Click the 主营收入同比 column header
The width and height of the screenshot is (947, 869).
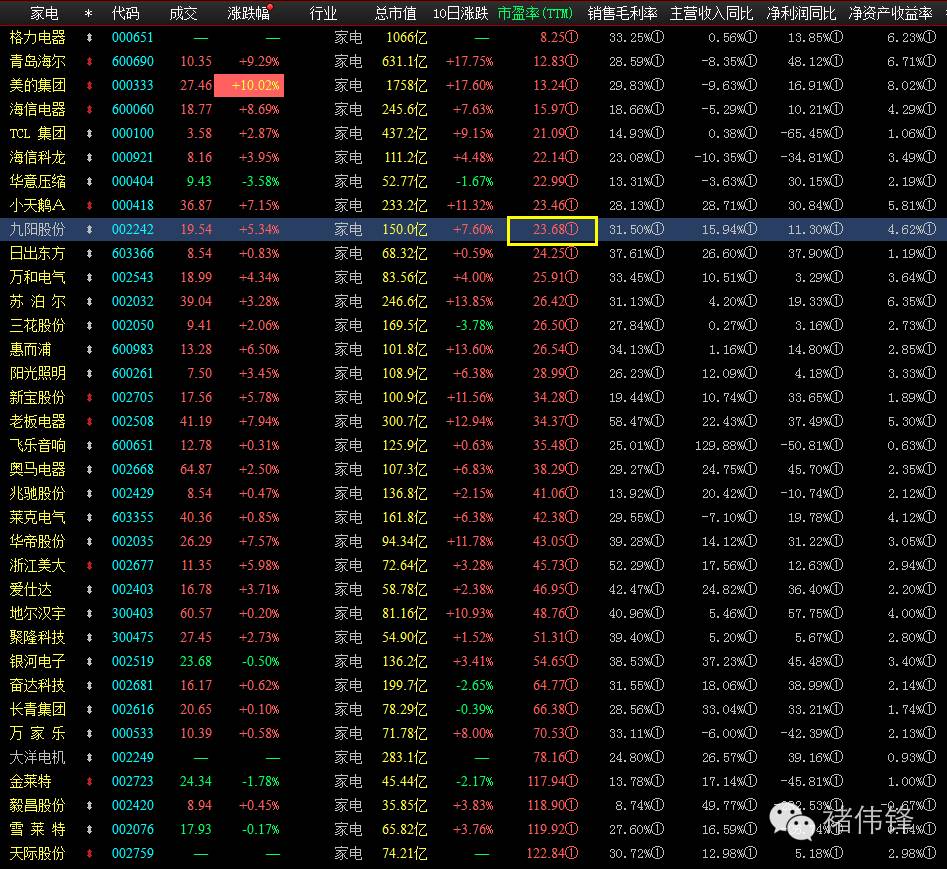[711, 13]
